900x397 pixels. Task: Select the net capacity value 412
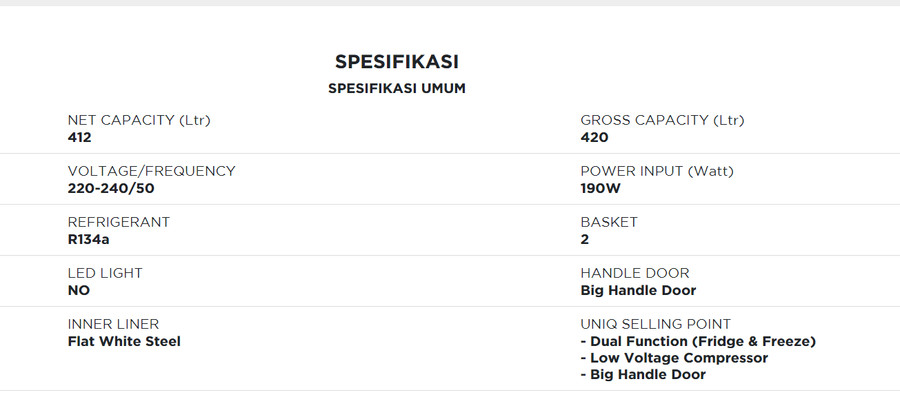[79, 138]
